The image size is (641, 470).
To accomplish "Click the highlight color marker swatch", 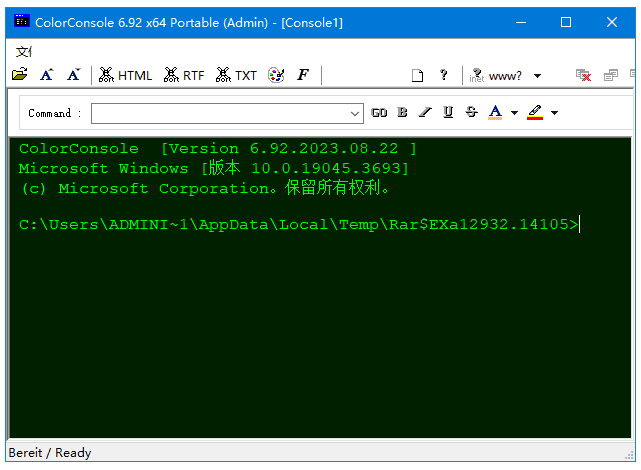I will 535,113.
